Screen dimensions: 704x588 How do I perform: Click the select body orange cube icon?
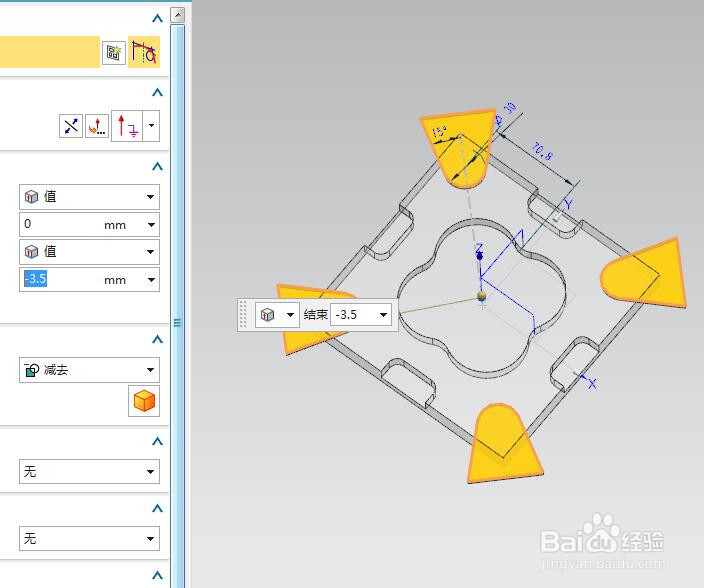point(144,401)
